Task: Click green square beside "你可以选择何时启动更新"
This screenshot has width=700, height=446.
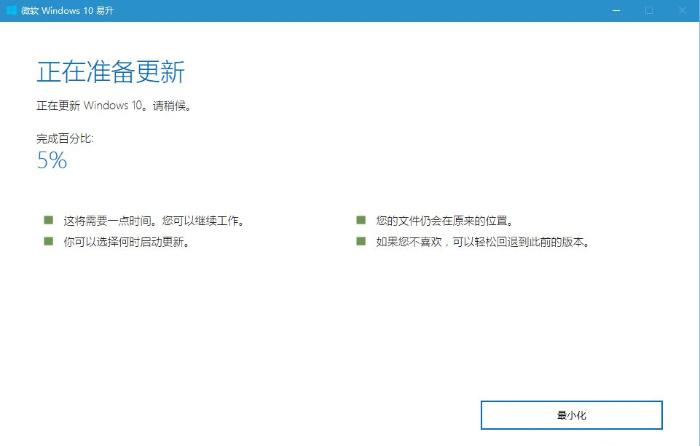Action: [x=47, y=242]
